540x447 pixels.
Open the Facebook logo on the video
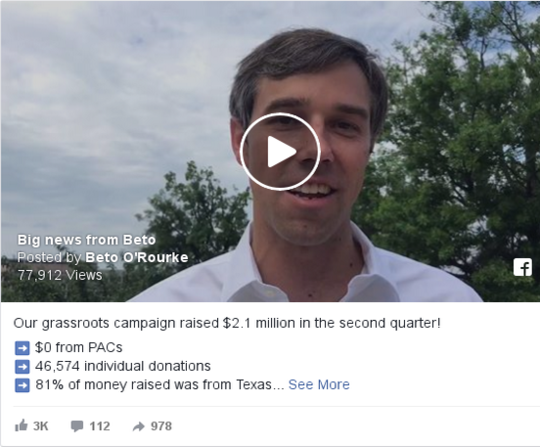(523, 267)
